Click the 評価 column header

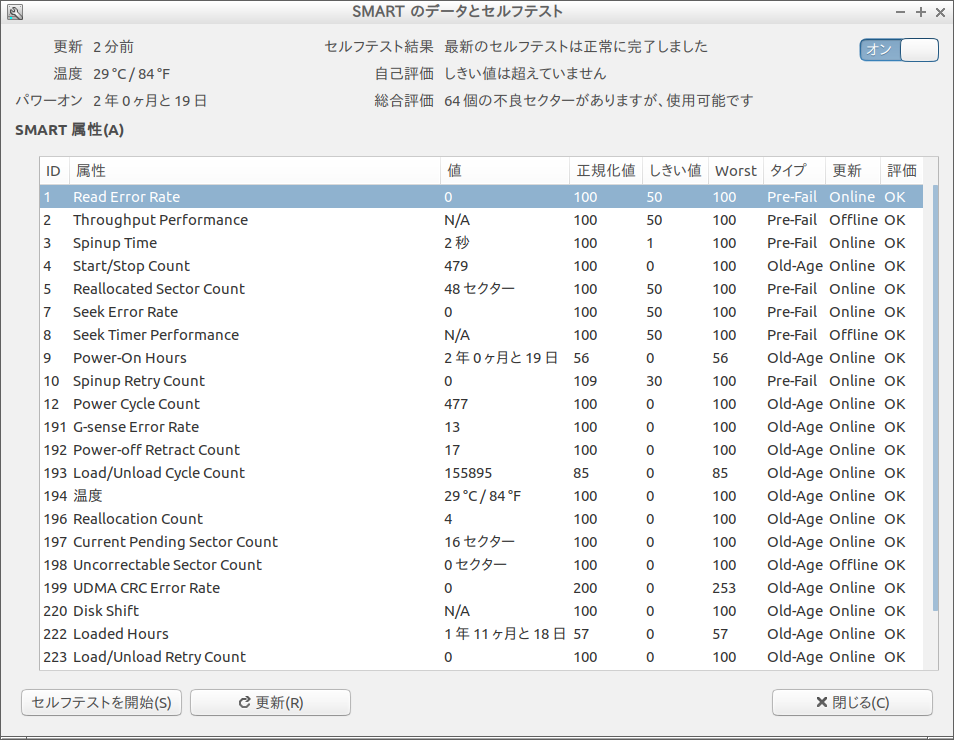[902, 171]
